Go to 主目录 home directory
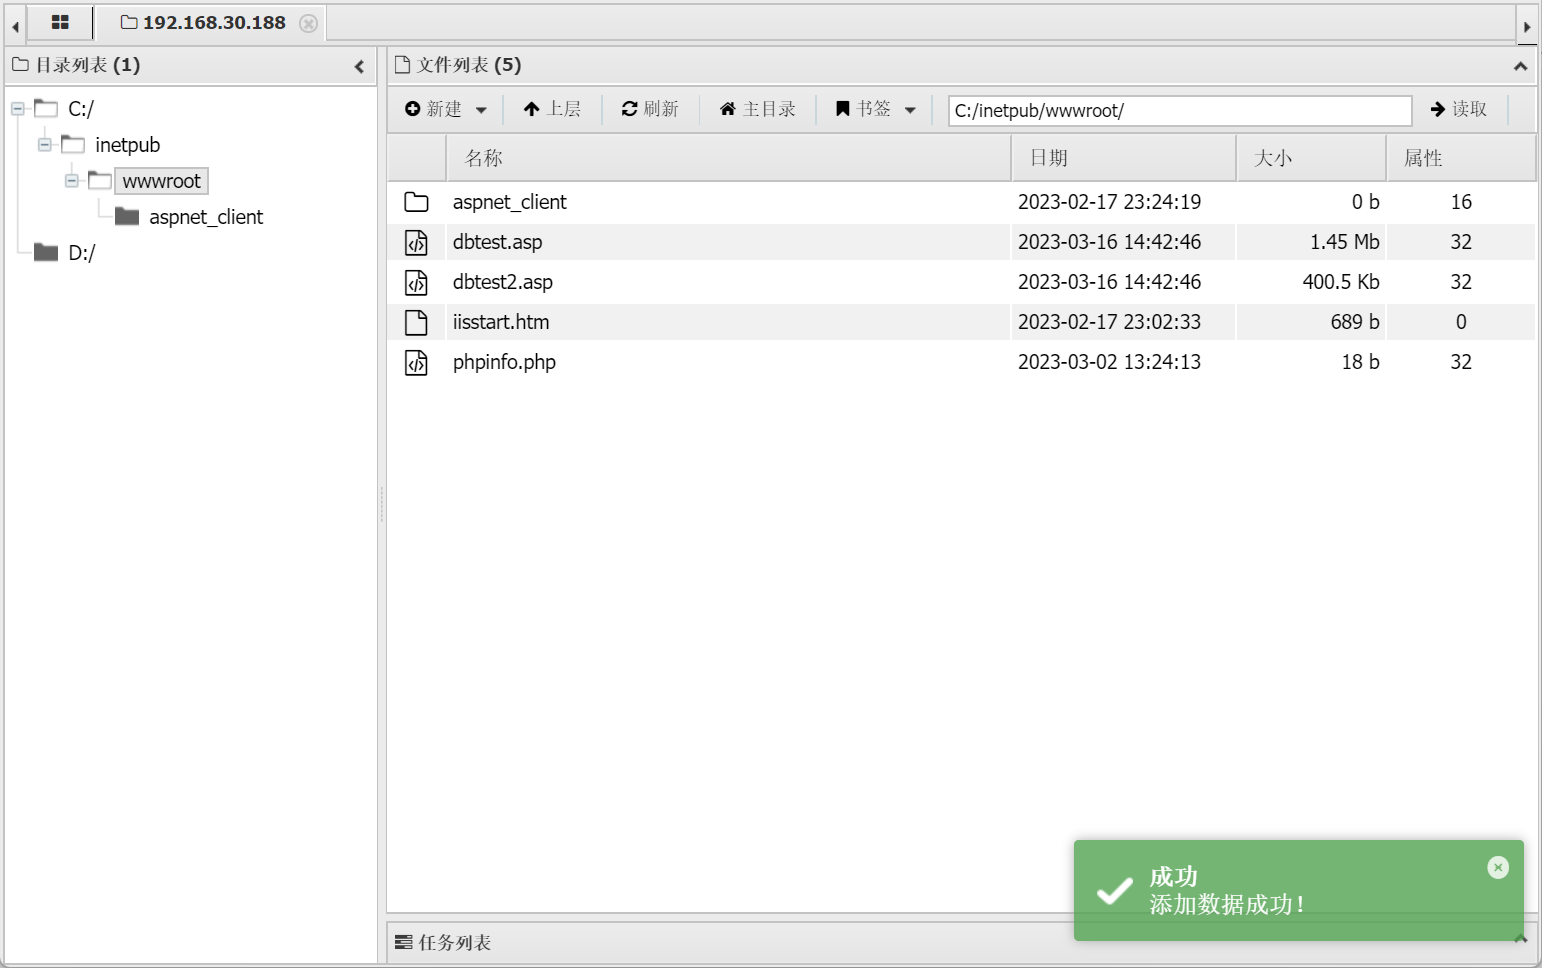Screen dimensions: 1542x968 [758, 109]
